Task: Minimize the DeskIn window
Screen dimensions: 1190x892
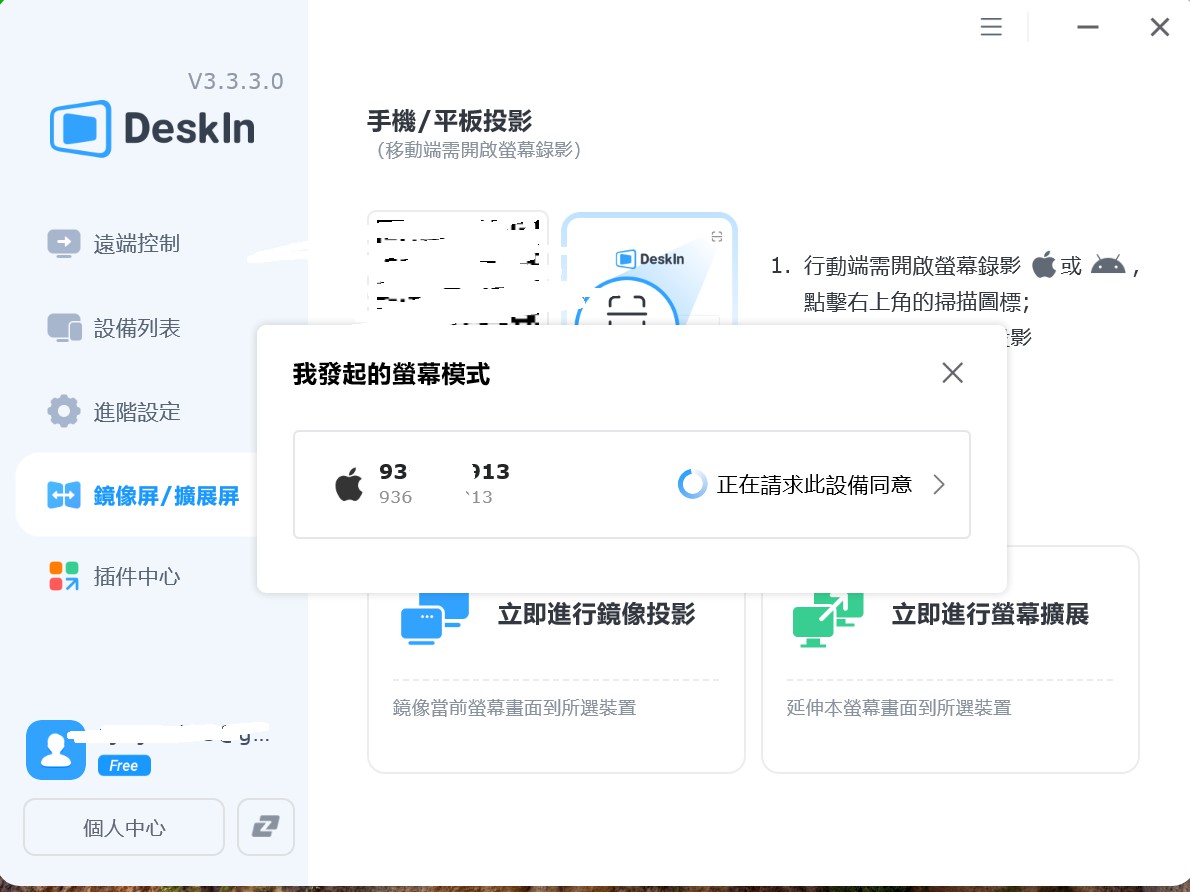Action: 1088,27
